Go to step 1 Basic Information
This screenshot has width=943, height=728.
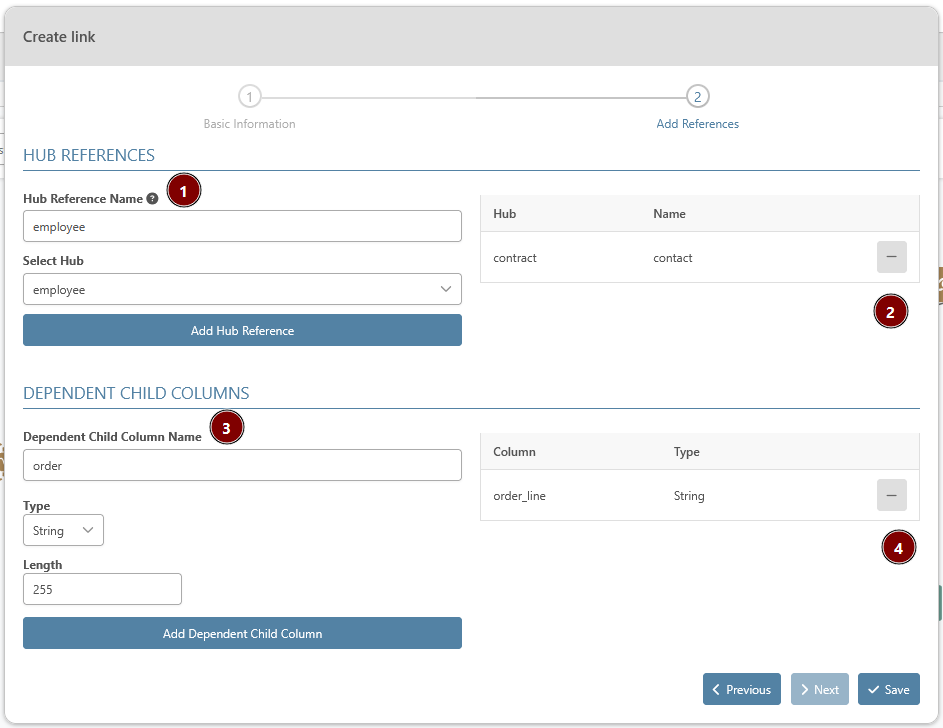click(x=249, y=97)
